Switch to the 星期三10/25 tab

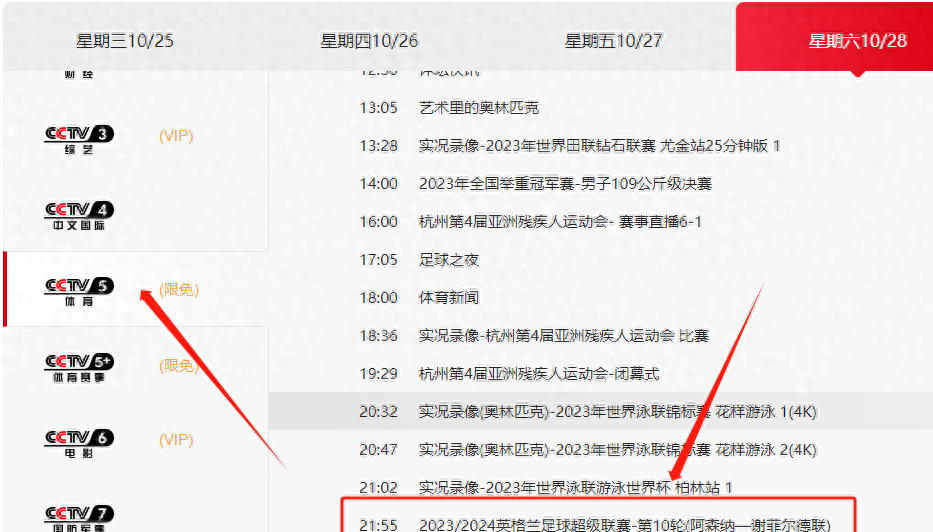pyautogui.click(x=125, y=41)
